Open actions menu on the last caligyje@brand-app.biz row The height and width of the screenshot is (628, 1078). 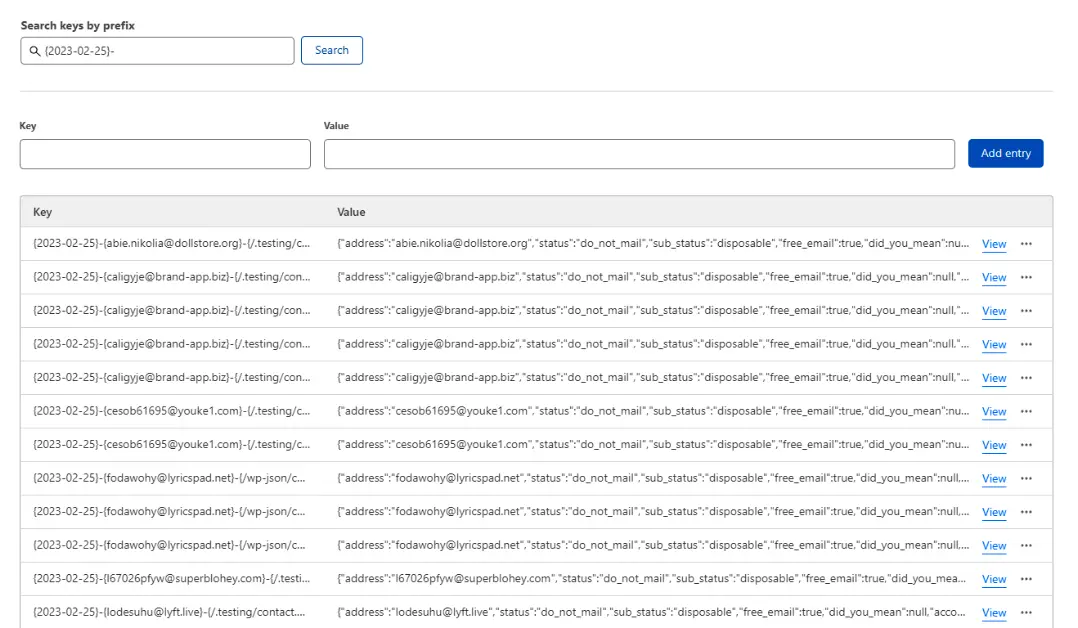click(x=1027, y=377)
